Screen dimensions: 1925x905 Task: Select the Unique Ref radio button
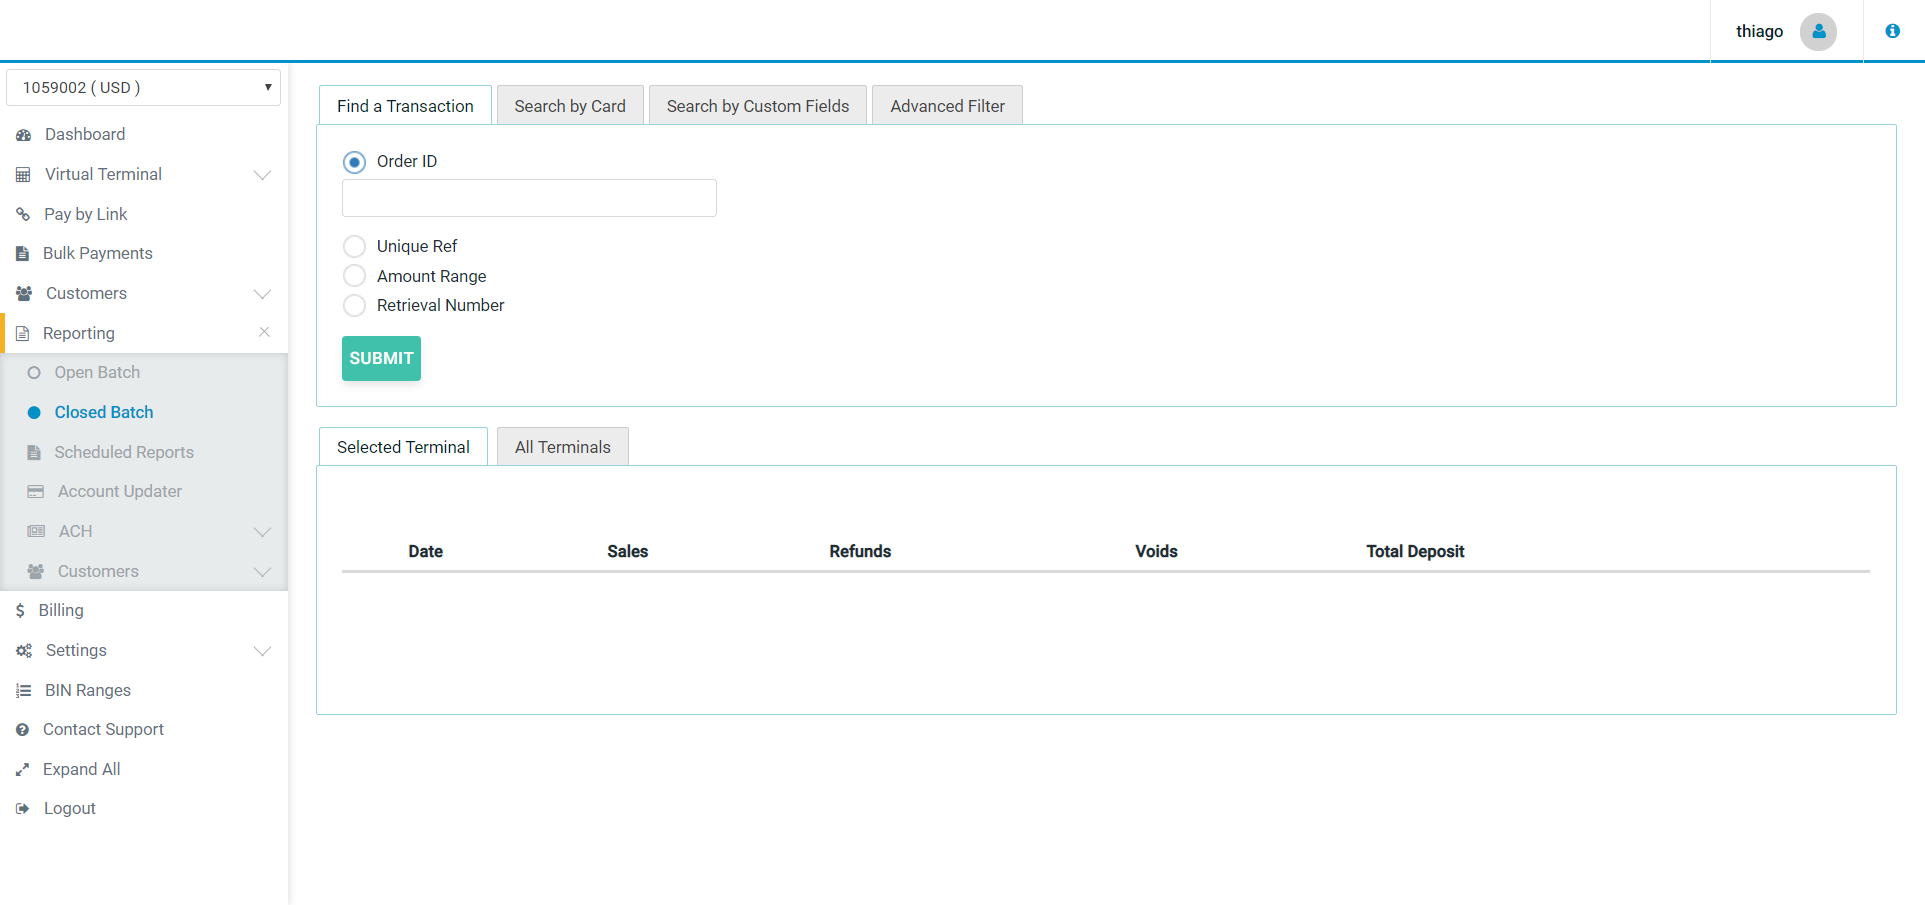(x=354, y=247)
